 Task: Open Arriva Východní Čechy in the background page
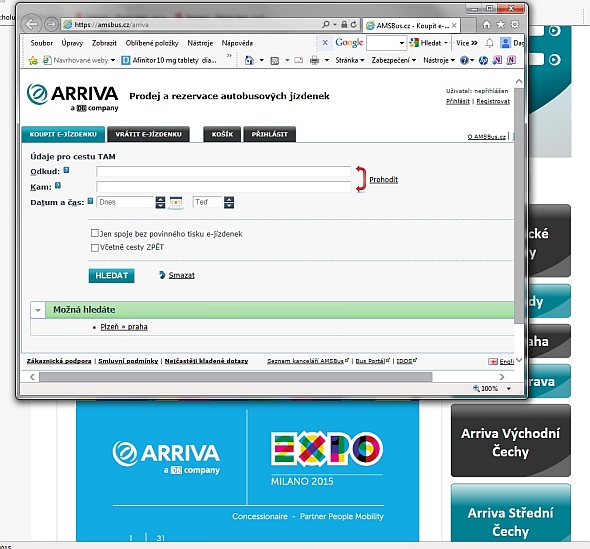(x=511, y=441)
